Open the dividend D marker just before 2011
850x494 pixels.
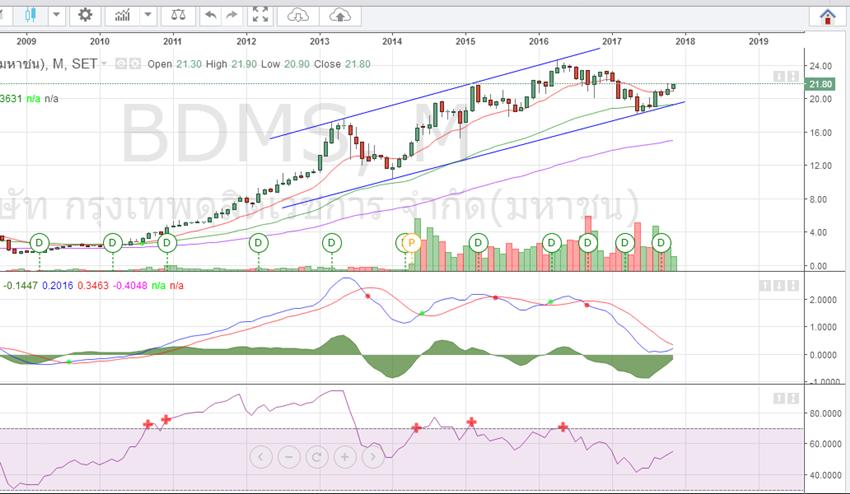pos(167,242)
